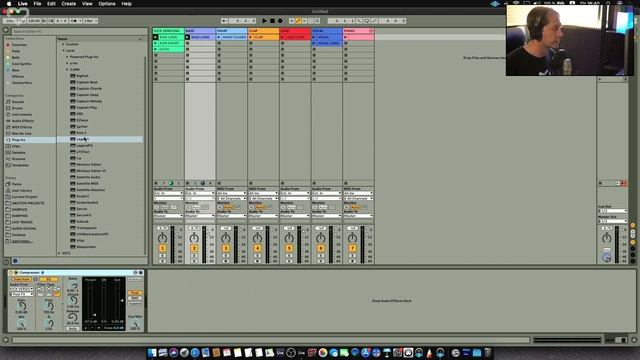Open the Edit menu

point(51,4)
